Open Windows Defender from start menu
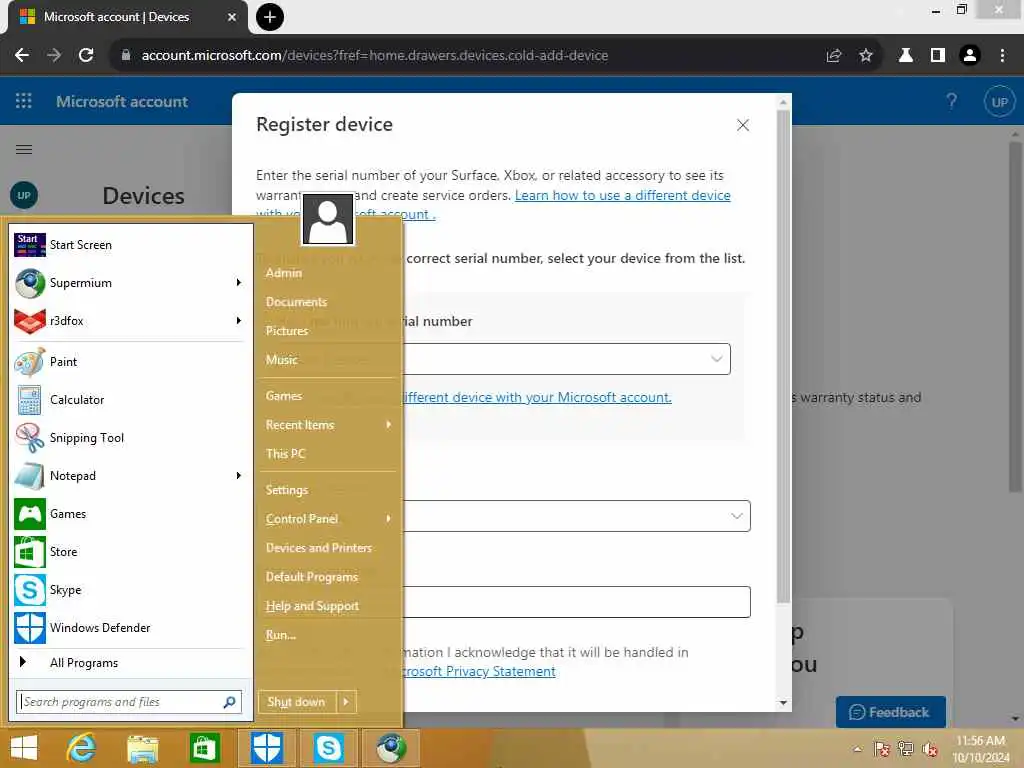 (x=129, y=628)
